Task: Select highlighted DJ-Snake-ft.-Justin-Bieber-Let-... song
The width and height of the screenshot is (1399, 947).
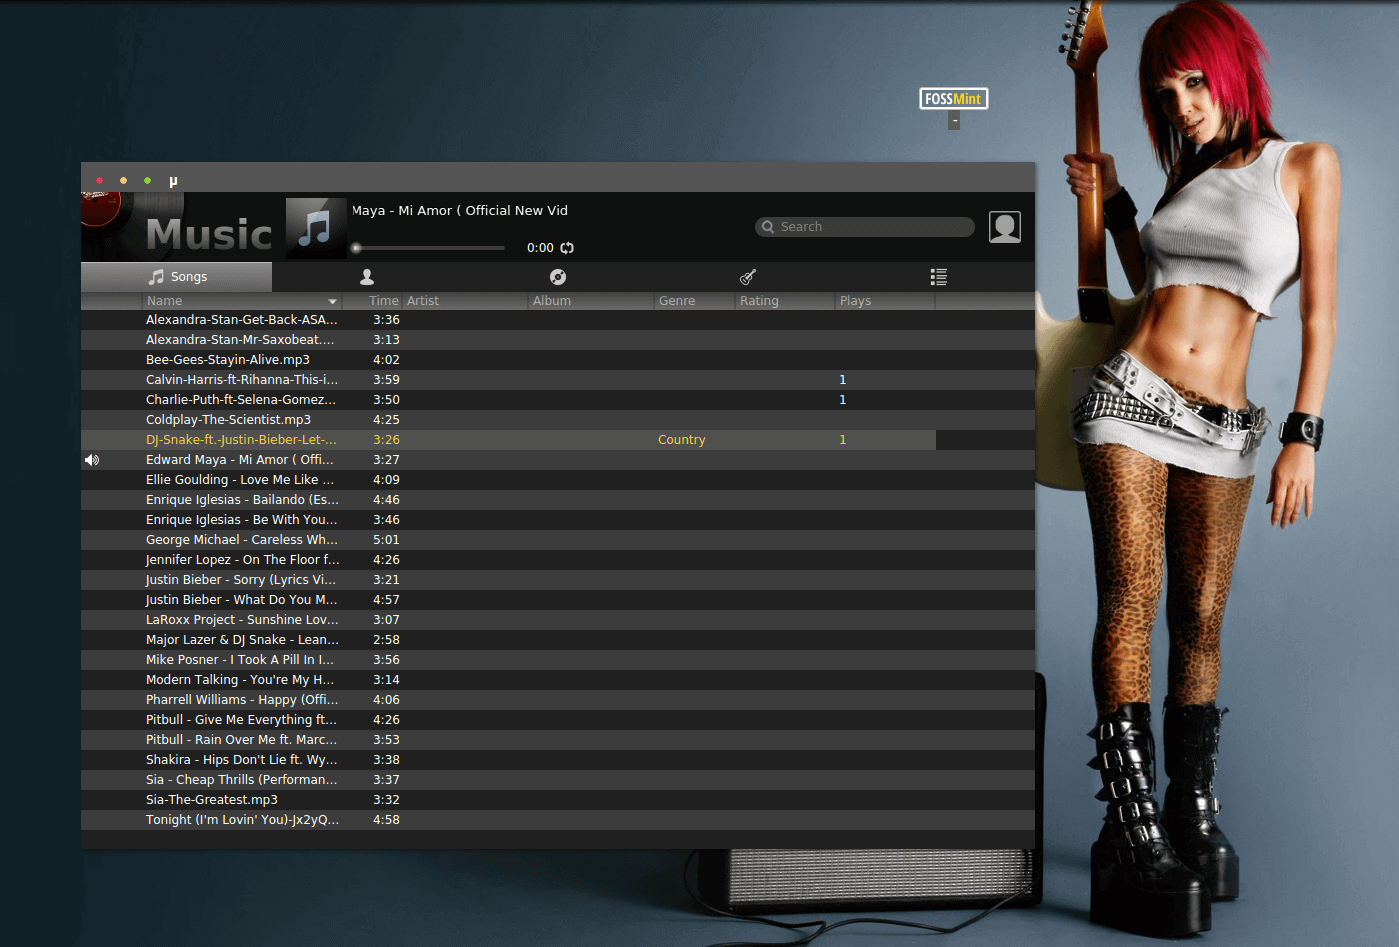Action: (x=241, y=440)
